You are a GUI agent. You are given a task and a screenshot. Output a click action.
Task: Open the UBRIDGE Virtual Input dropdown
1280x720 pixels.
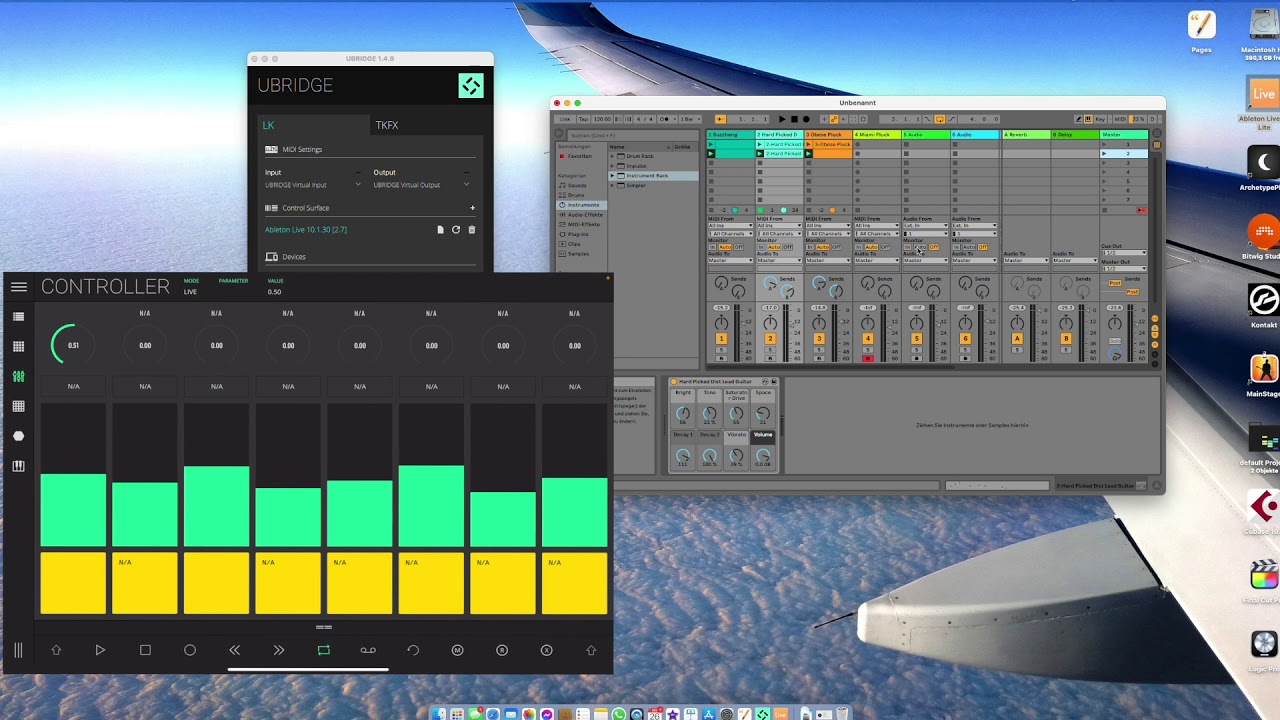pyautogui.click(x=312, y=185)
